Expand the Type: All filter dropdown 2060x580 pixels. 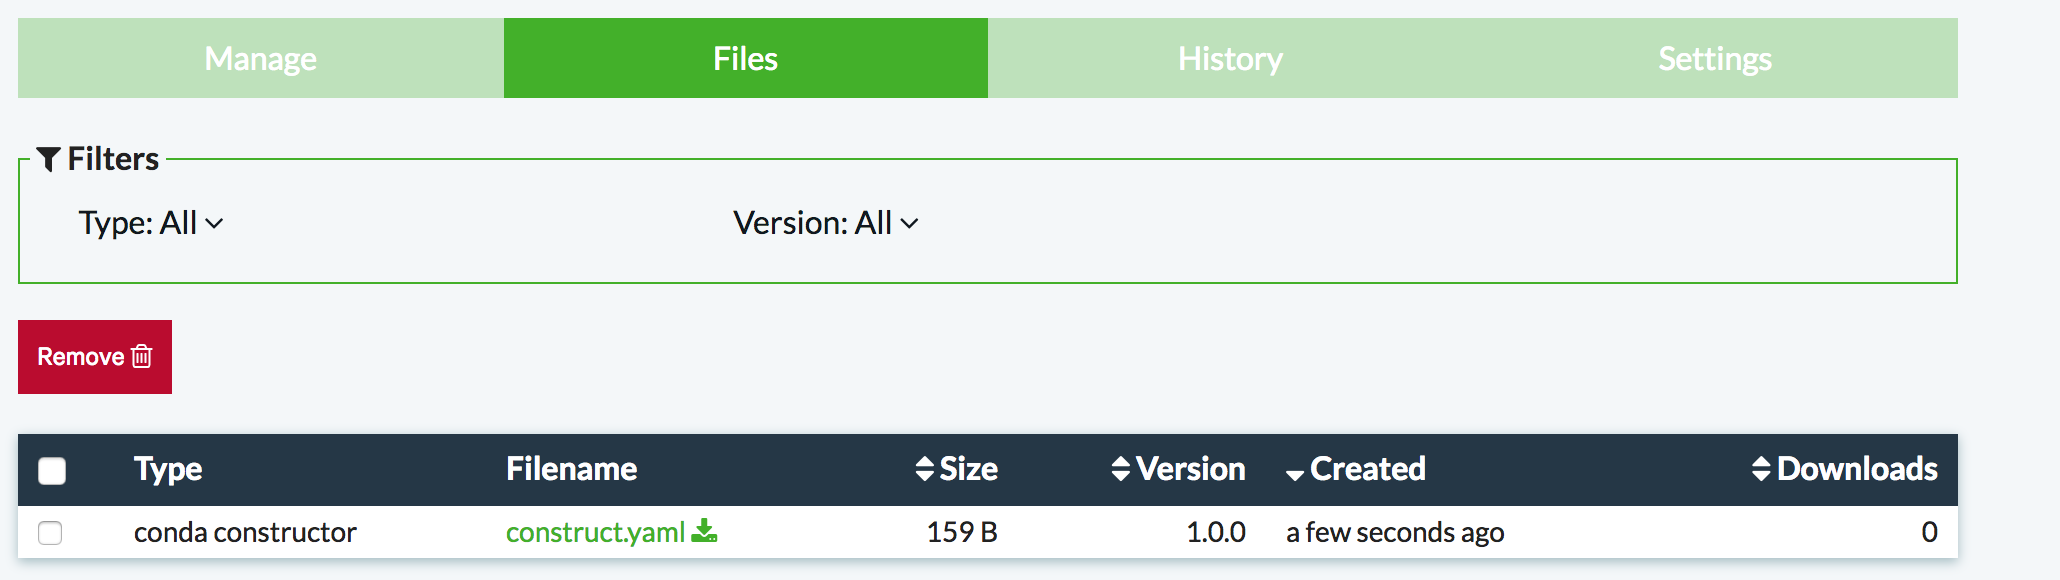pyautogui.click(x=150, y=223)
